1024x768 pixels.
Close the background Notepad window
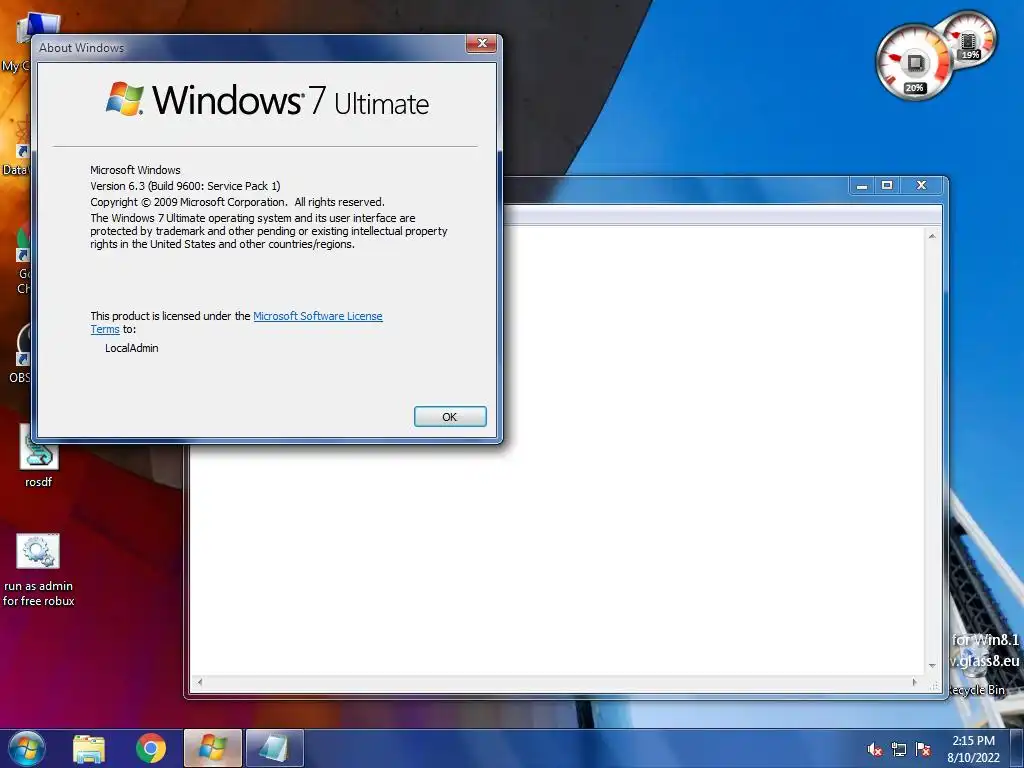click(x=921, y=186)
